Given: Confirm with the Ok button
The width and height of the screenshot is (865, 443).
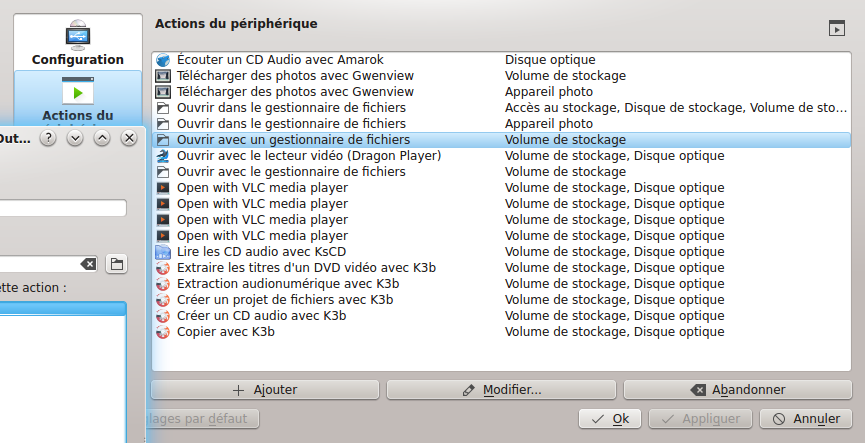Looking at the screenshot, I should [610, 419].
